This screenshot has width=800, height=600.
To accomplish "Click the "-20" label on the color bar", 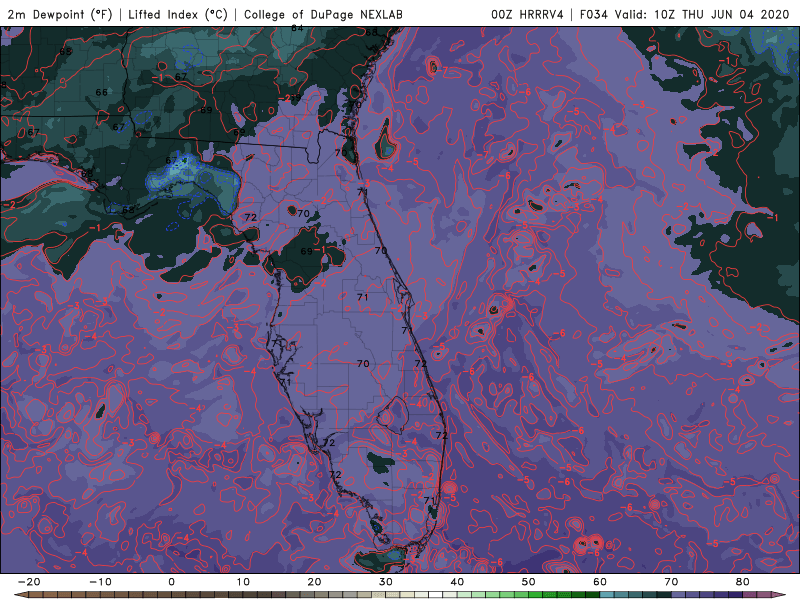I will click(29, 582).
